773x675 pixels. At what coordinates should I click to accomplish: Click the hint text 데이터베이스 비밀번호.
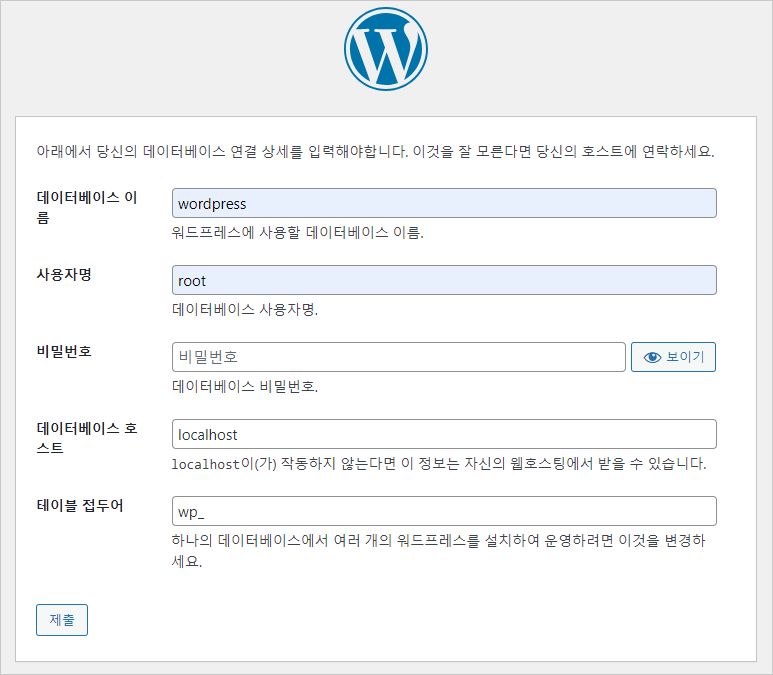245,386
